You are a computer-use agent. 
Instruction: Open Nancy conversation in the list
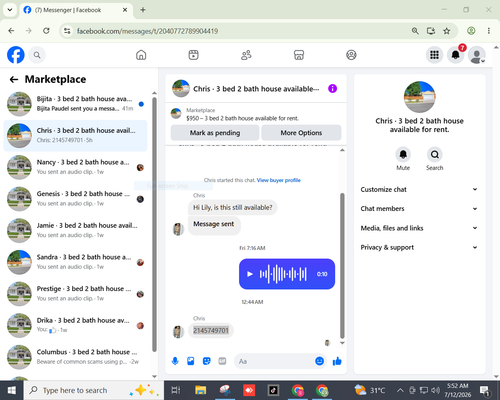pos(76,167)
